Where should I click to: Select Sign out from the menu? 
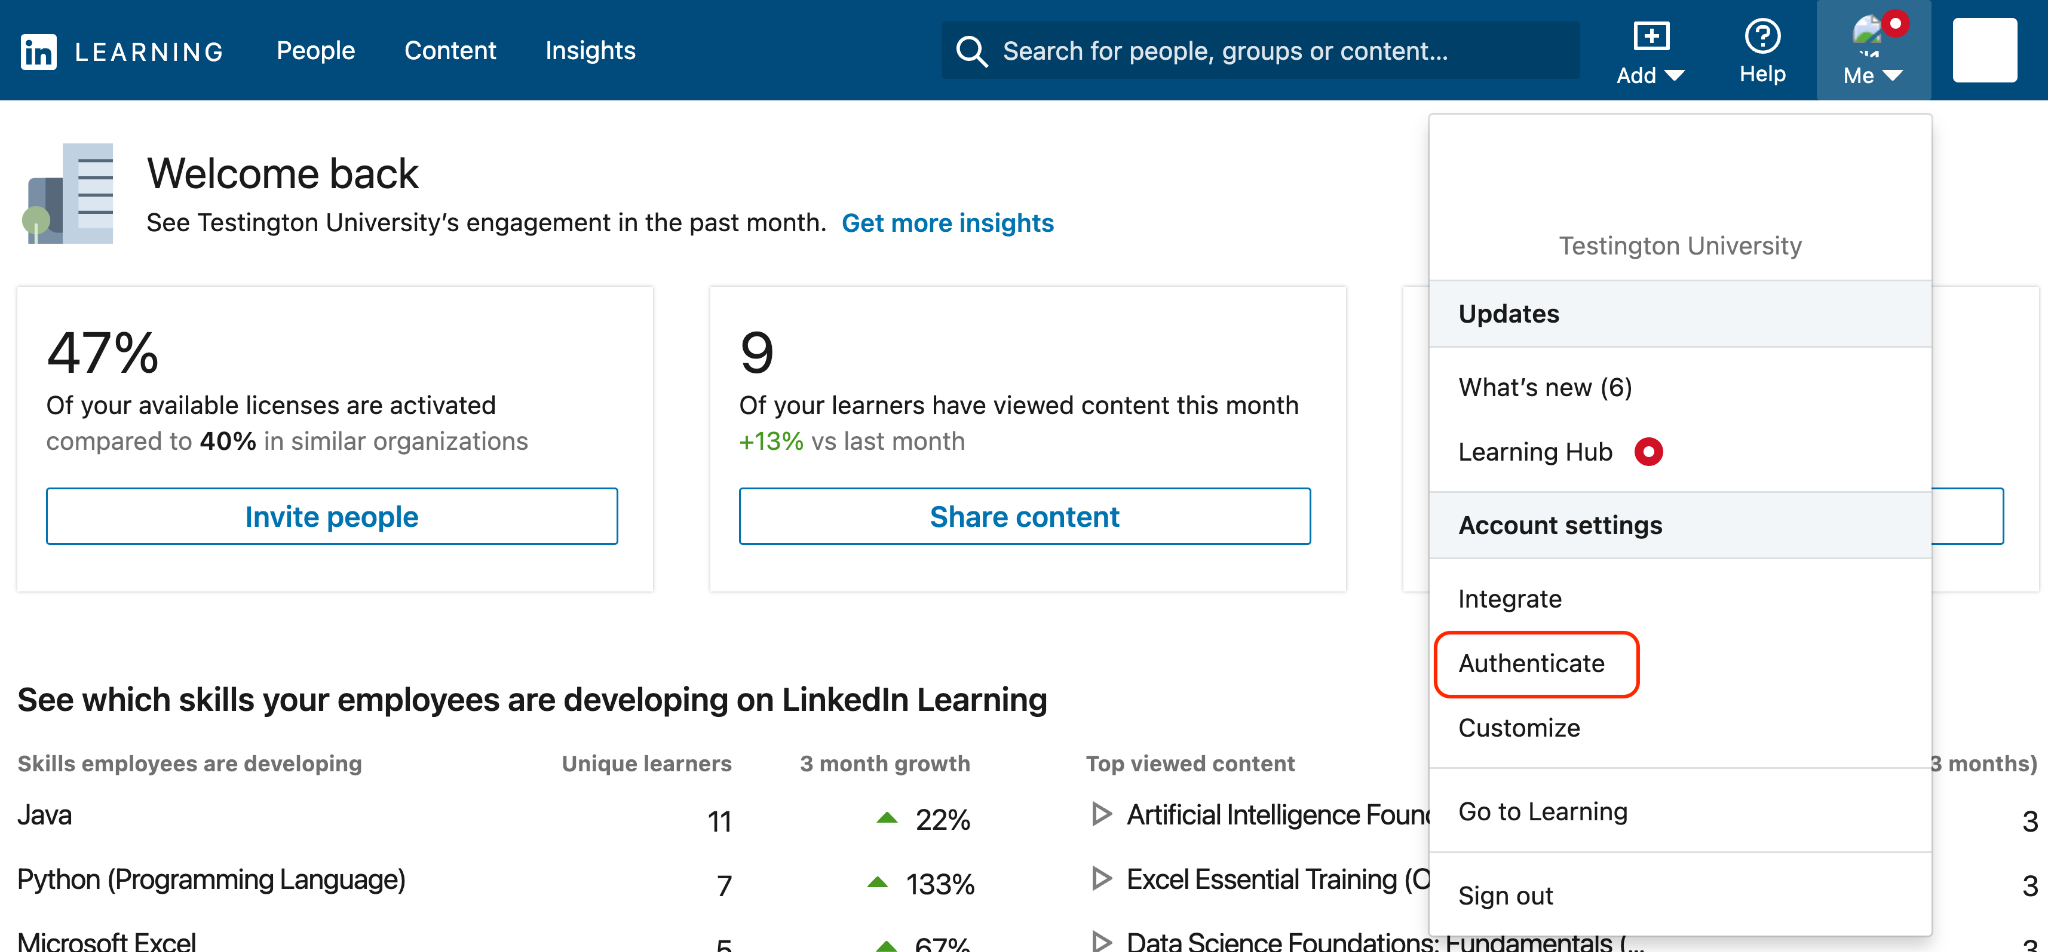[x=1505, y=896]
